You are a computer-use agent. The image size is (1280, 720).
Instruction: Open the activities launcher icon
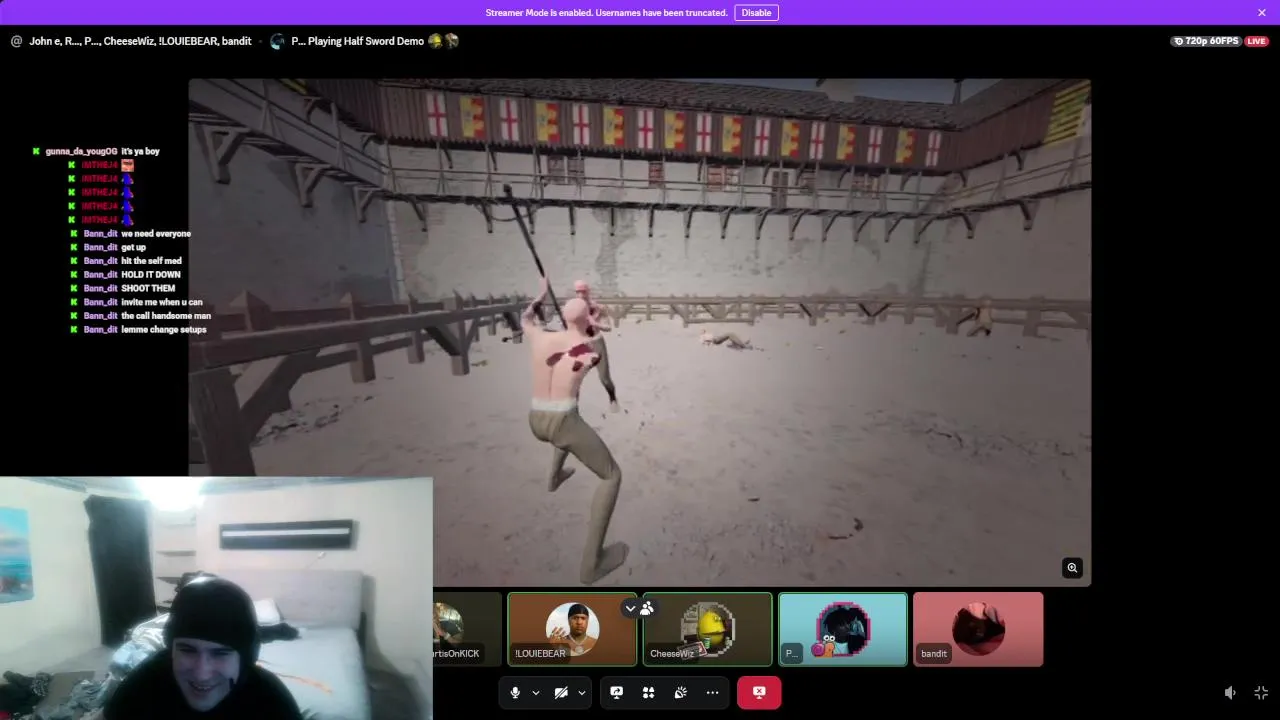pos(648,692)
